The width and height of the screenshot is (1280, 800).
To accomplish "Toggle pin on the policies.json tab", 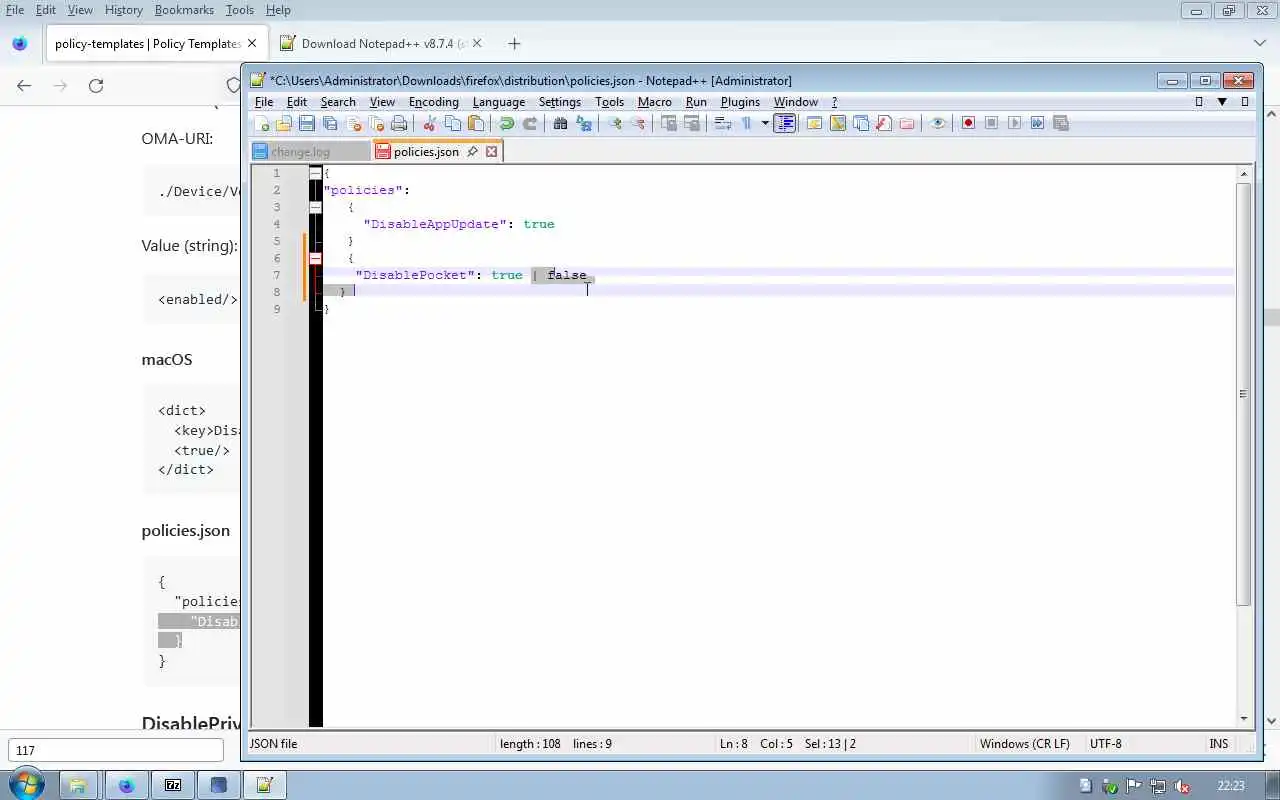I will click(x=472, y=152).
